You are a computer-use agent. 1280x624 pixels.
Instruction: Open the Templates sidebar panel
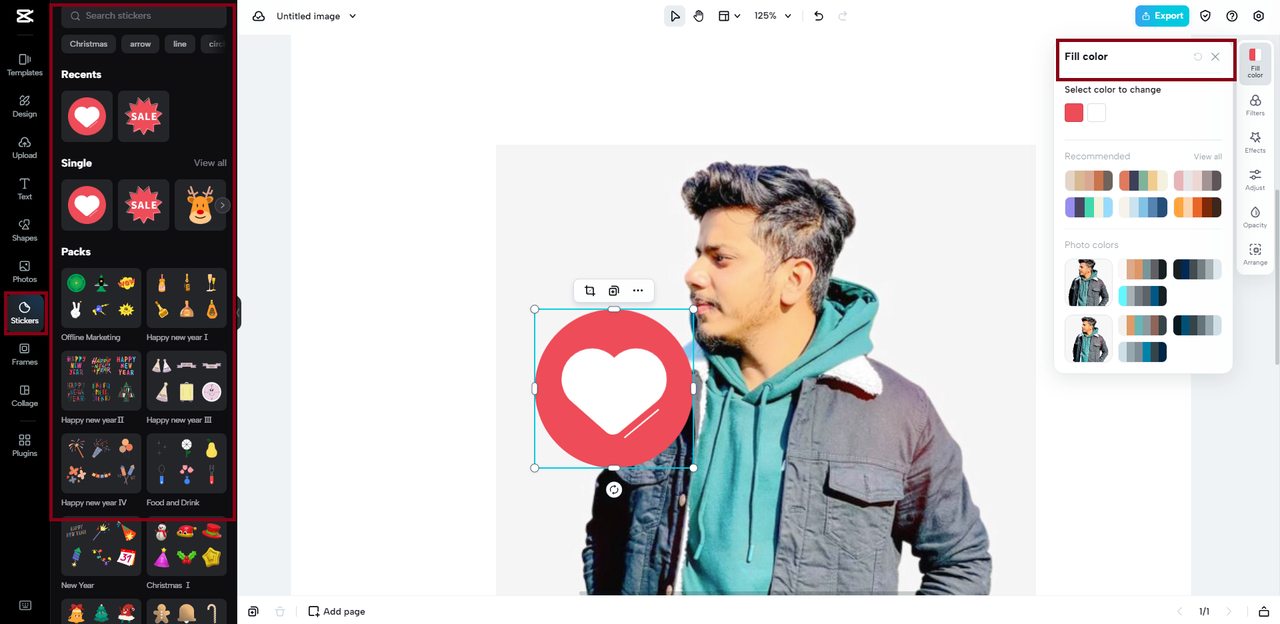[24, 65]
